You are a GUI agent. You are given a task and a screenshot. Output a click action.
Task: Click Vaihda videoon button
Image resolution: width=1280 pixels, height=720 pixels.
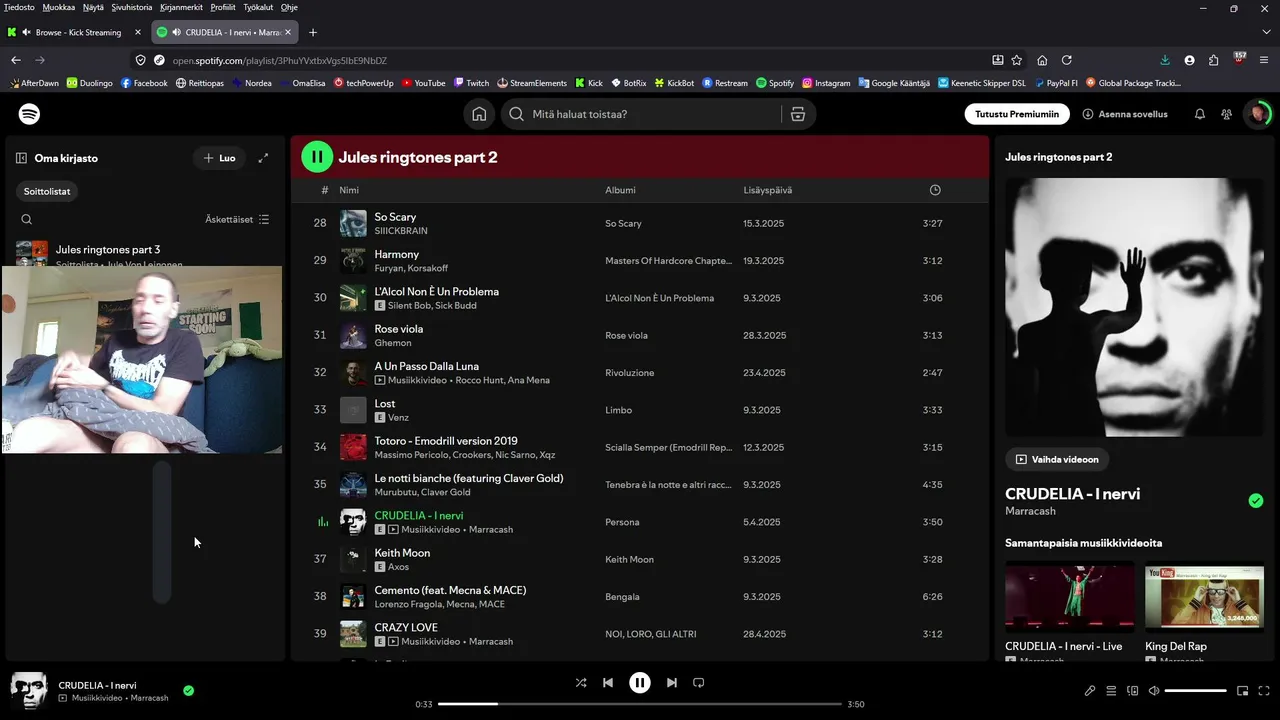(x=1057, y=459)
